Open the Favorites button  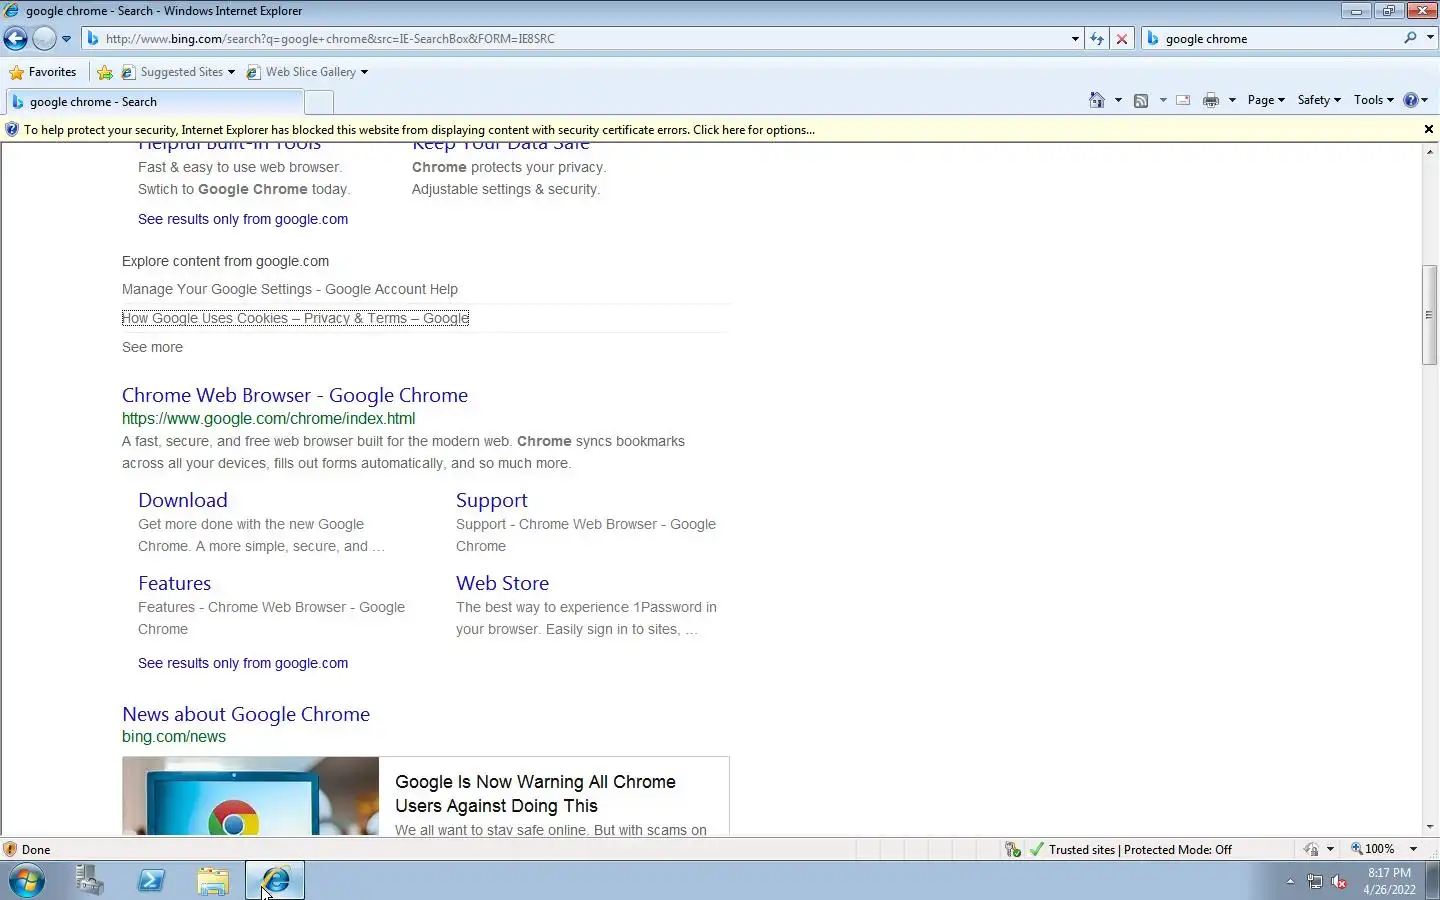coord(43,72)
